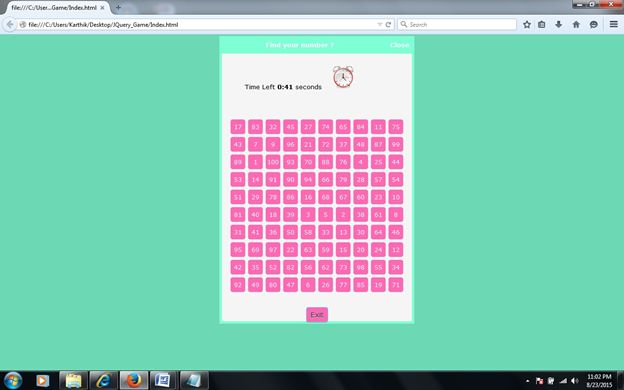This screenshot has width=624, height=390.
Task: Select the Index.html tab
Action: [x=56, y=8]
